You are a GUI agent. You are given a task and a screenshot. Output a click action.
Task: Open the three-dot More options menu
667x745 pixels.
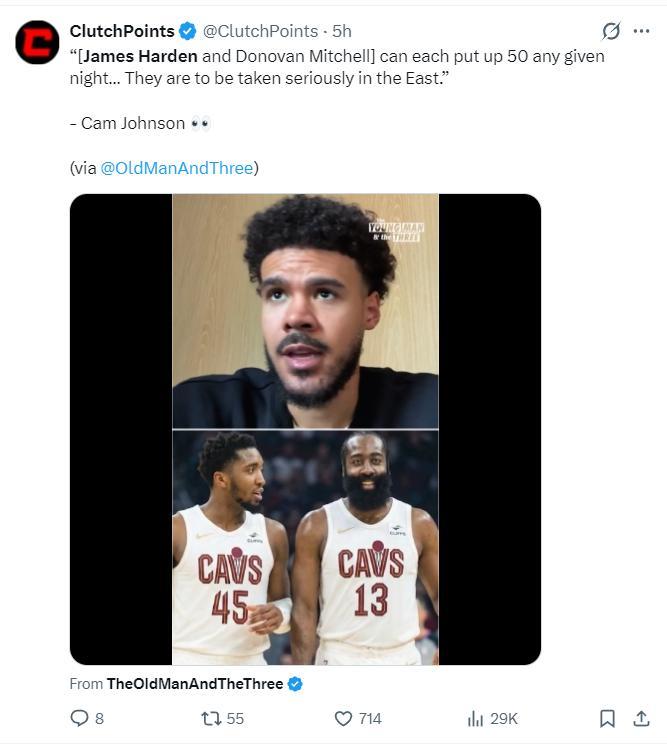tap(641, 31)
